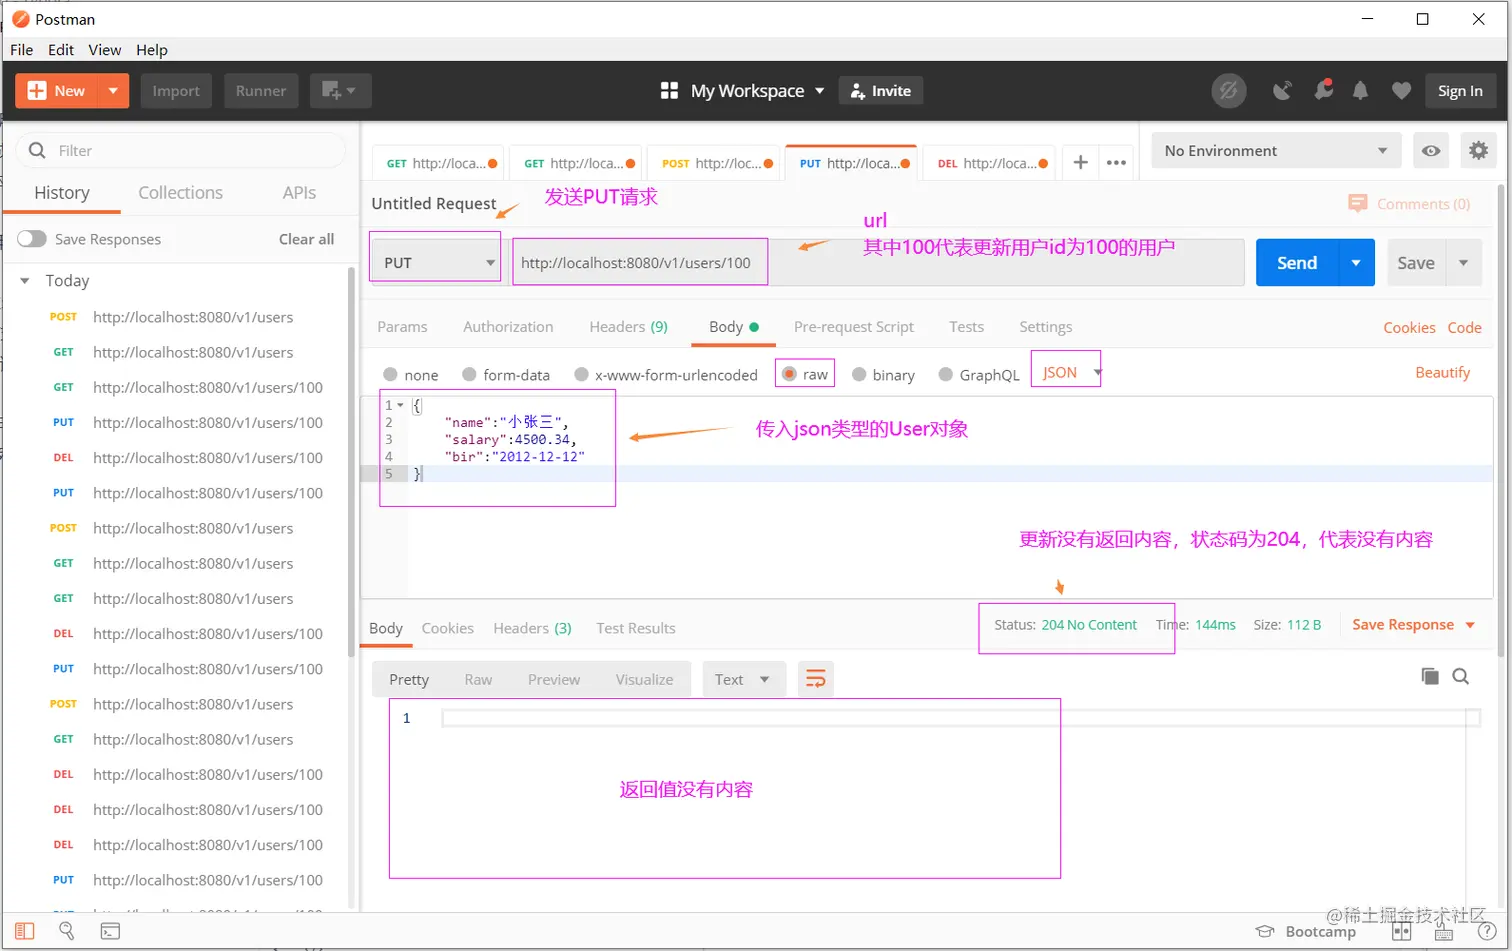Viewport: 1512px width, 951px height.
Task: Open the new window icon button
Action: [340, 91]
